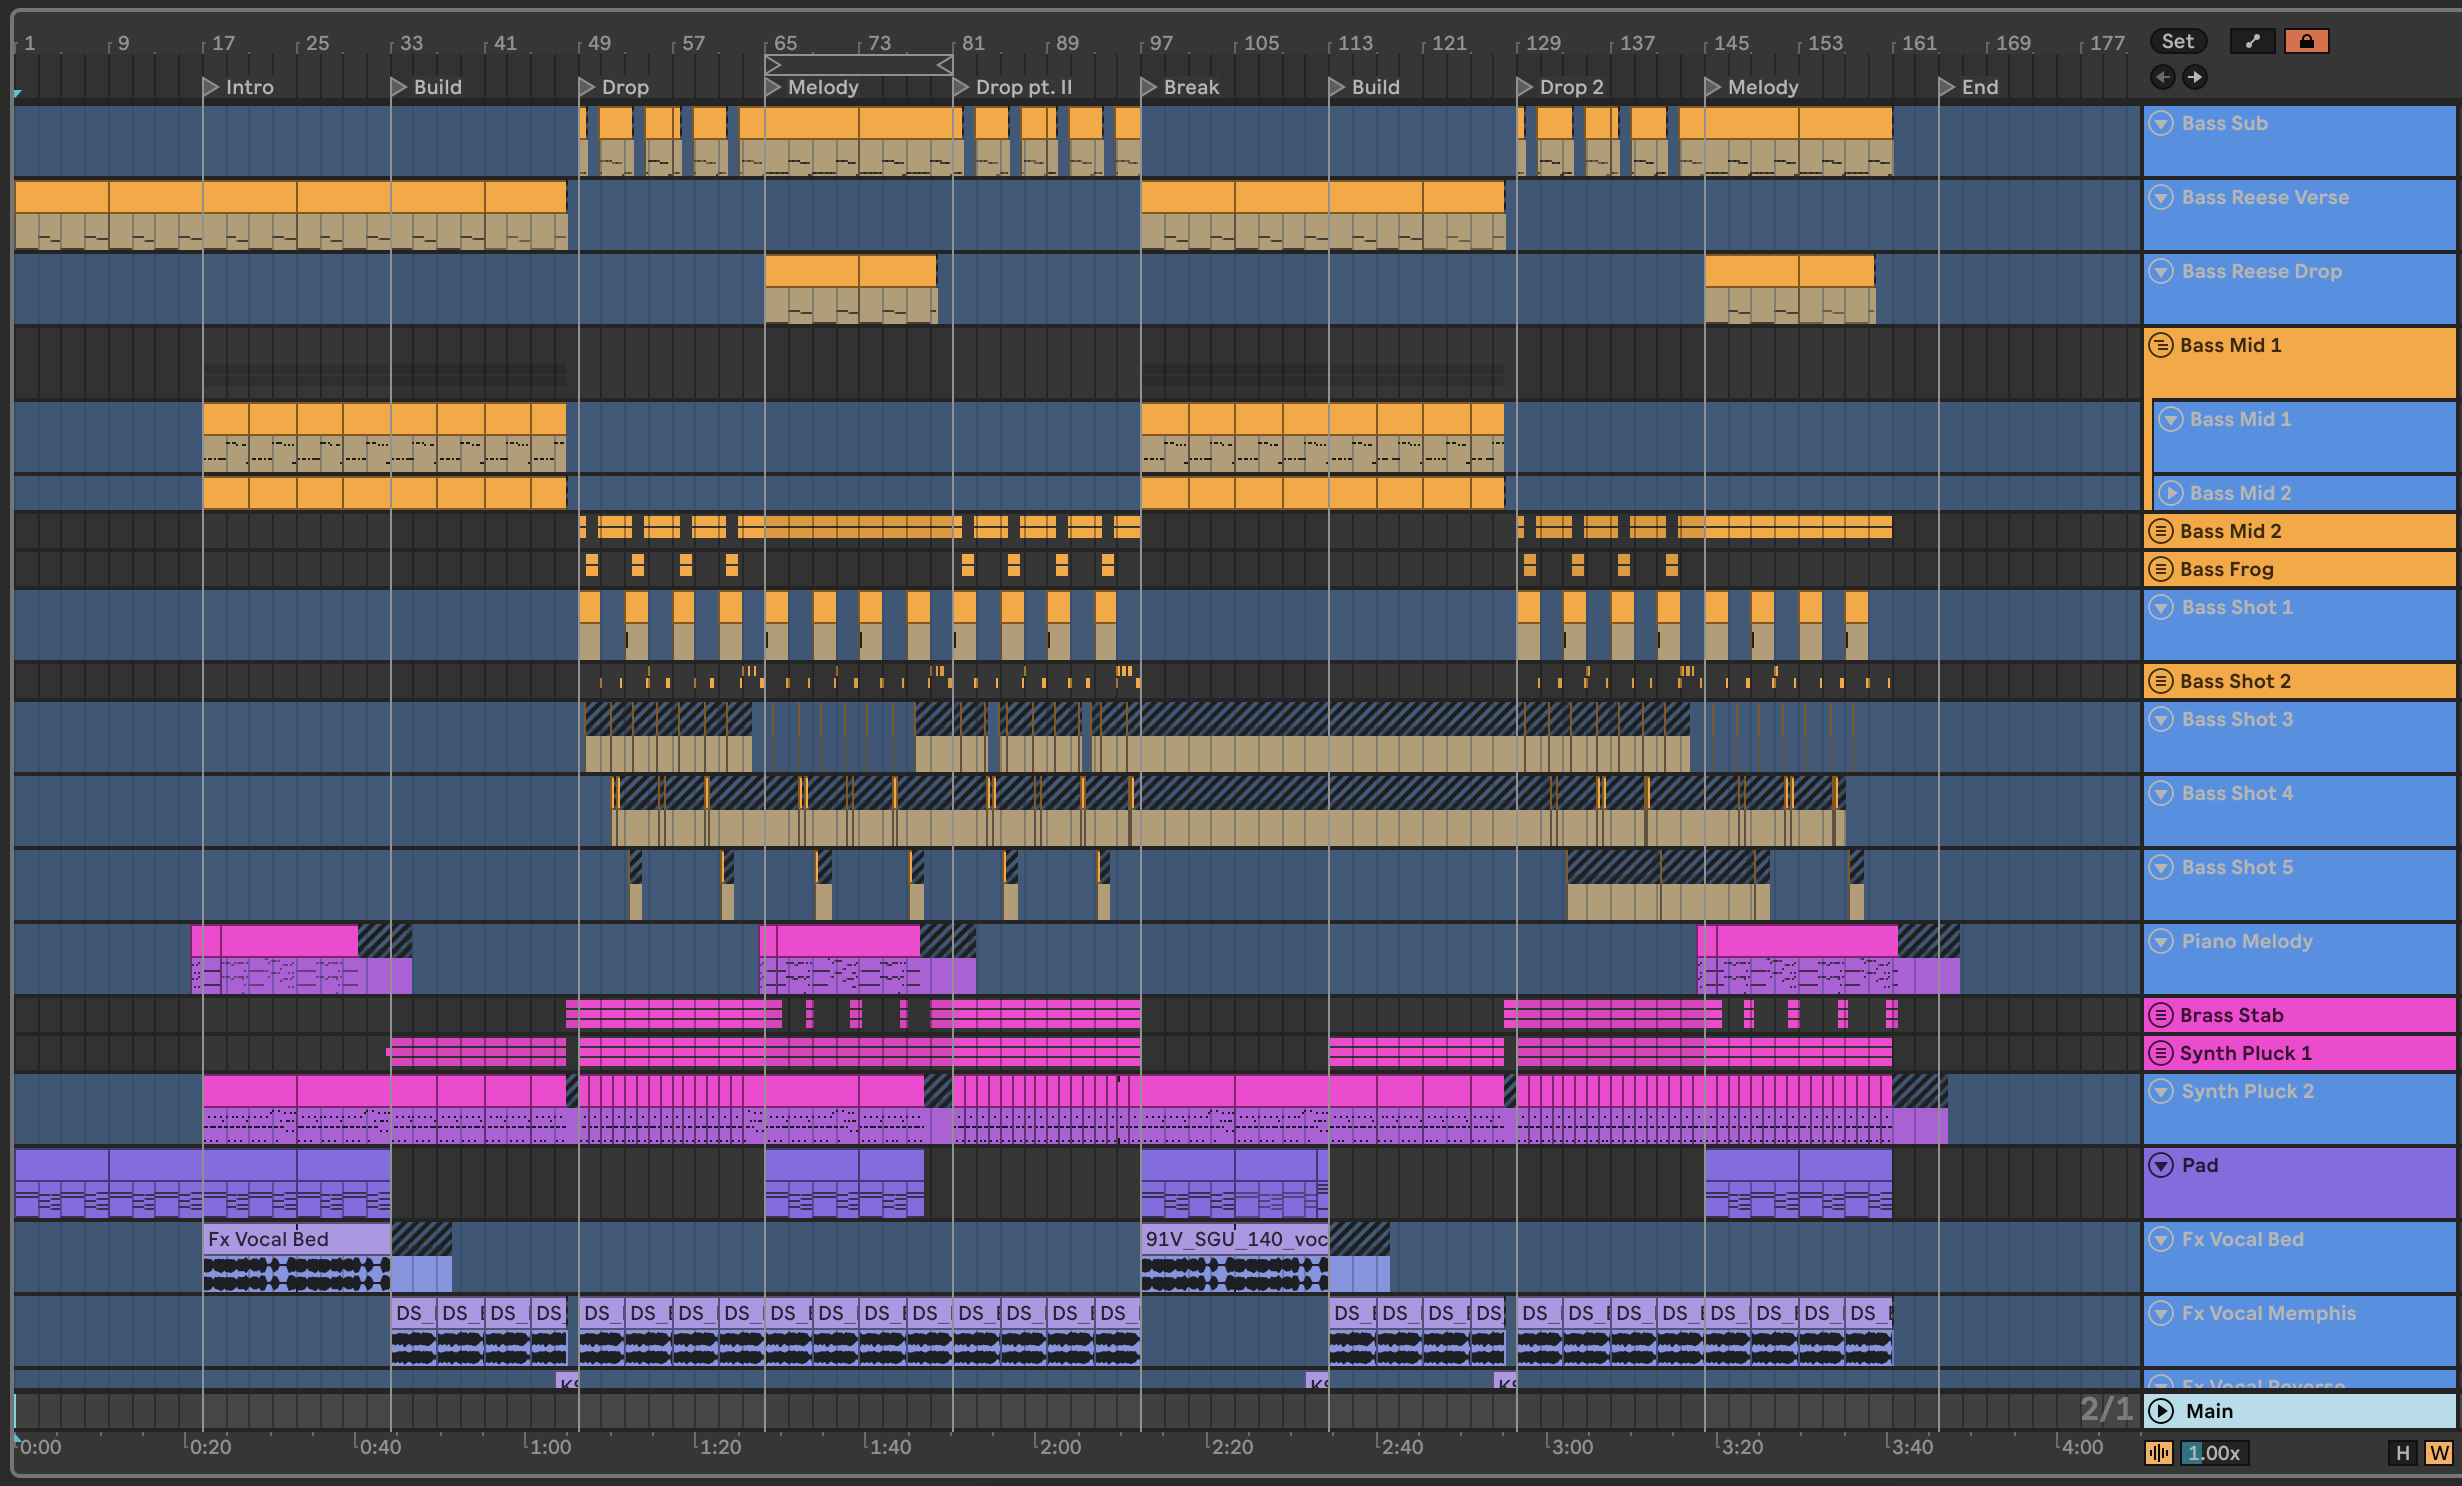
Task: Fold the Pad track arrow
Action: pyautogui.click(x=2161, y=1165)
